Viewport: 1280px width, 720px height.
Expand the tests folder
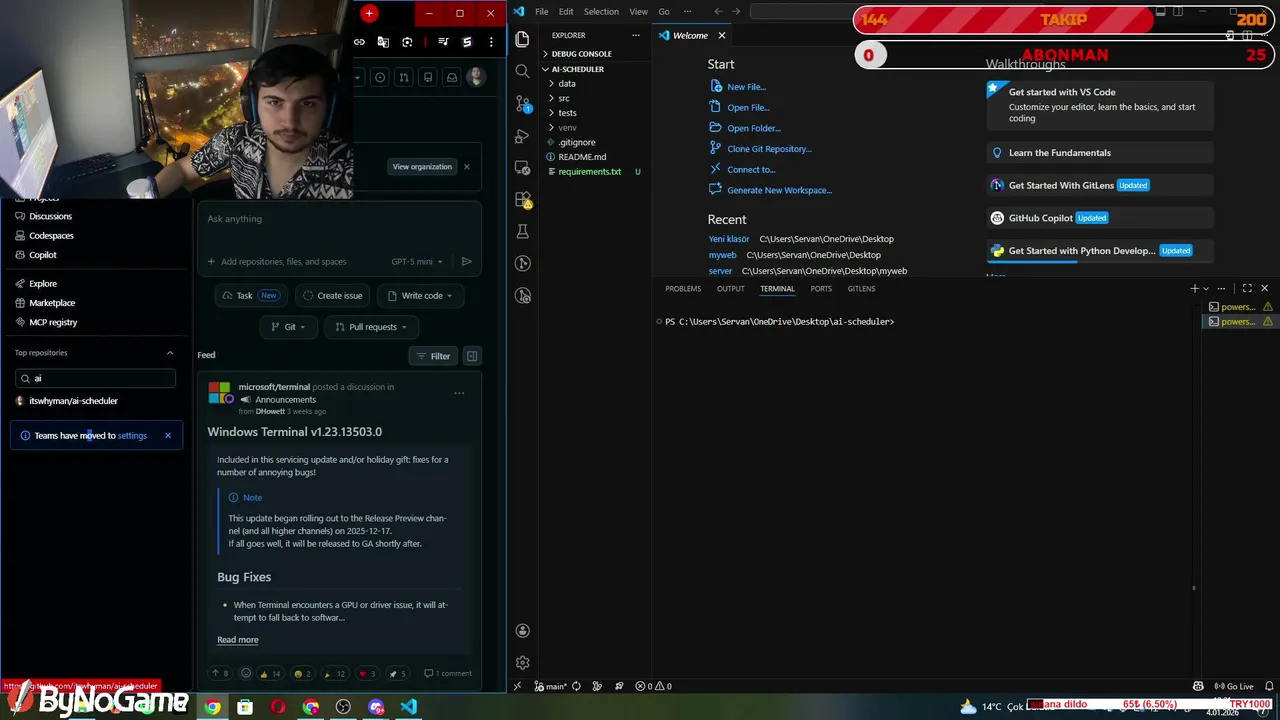tap(566, 113)
